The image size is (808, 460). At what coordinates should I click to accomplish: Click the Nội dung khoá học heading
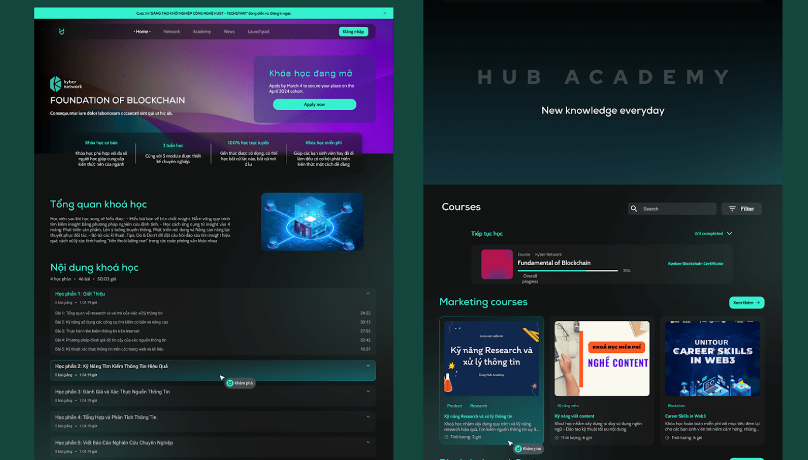tap(94, 267)
